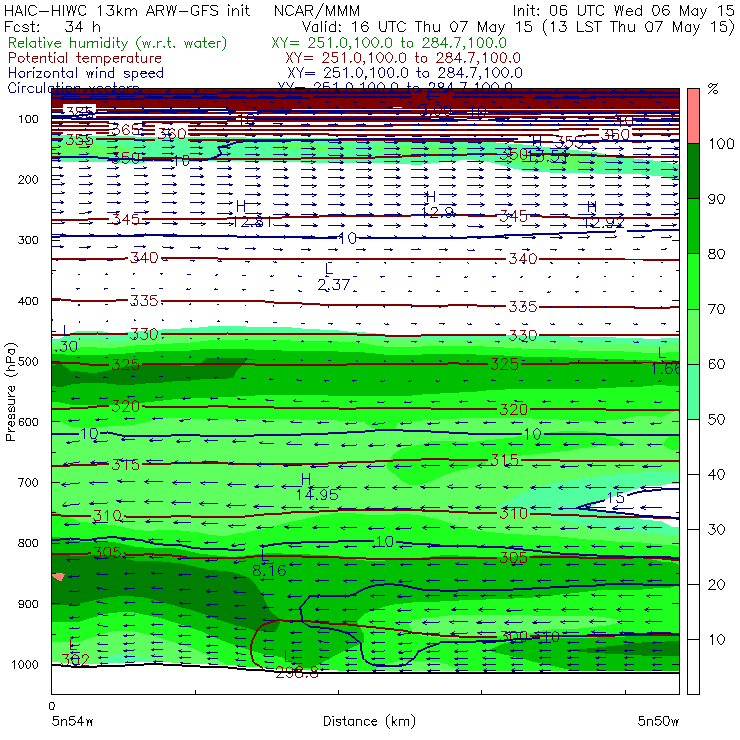Click the Pressure (hPa) axis label
This screenshot has height=740, width=740.
point(10,392)
